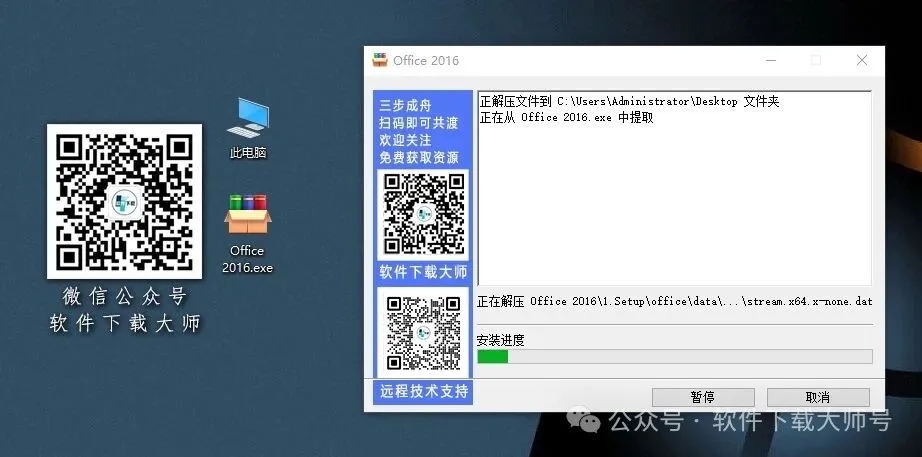Image resolution: width=922 pixels, height=457 pixels.
Task: Close the Office 2016 extractor window
Action: (x=862, y=60)
